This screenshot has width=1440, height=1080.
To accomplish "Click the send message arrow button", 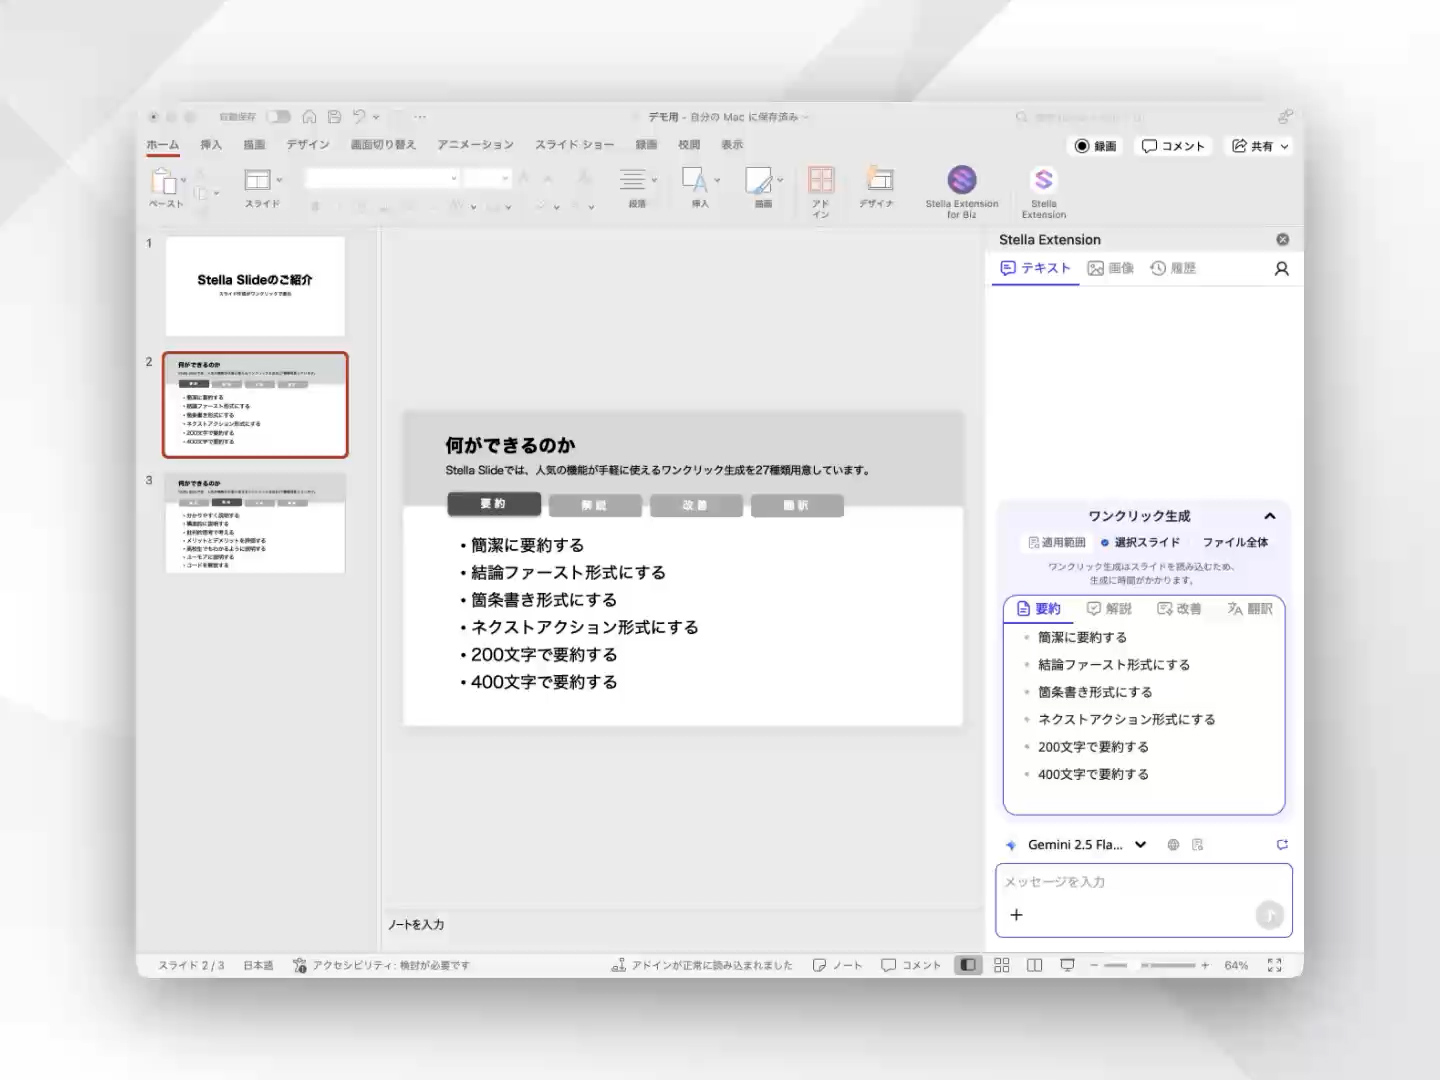I will coord(1269,915).
